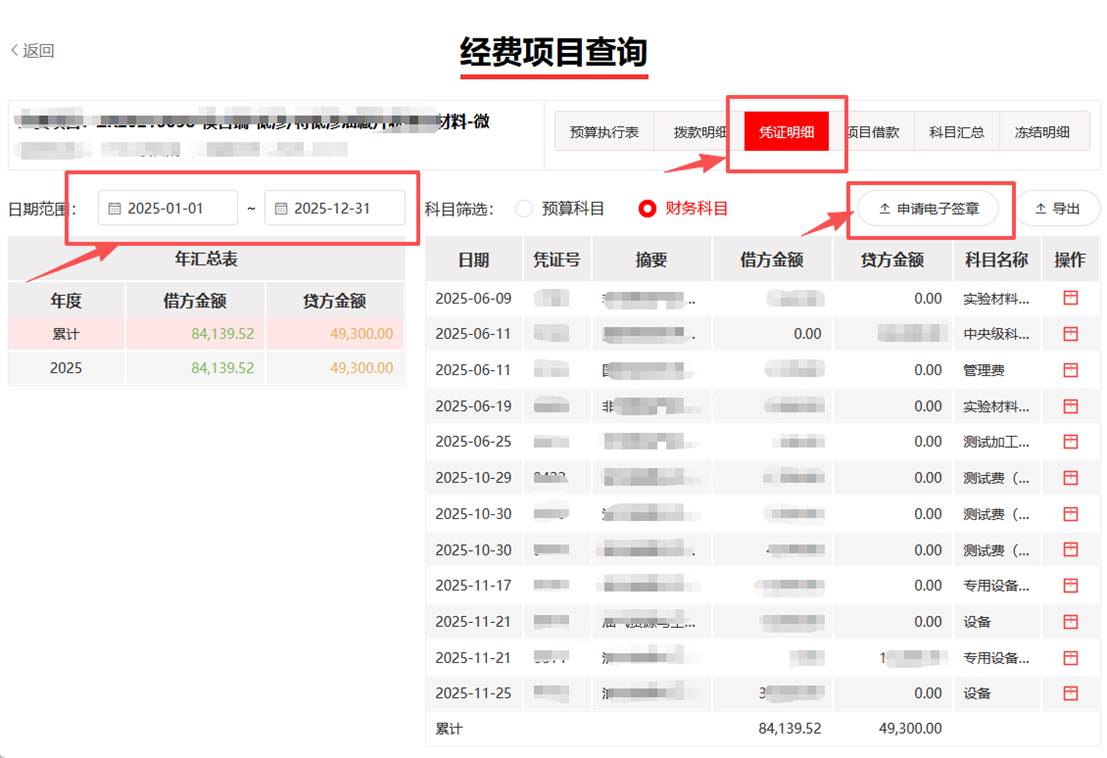Image resolution: width=1107 pixels, height=758 pixels.
Task: Select the 预算科目 radio button
Action: pos(524,209)
